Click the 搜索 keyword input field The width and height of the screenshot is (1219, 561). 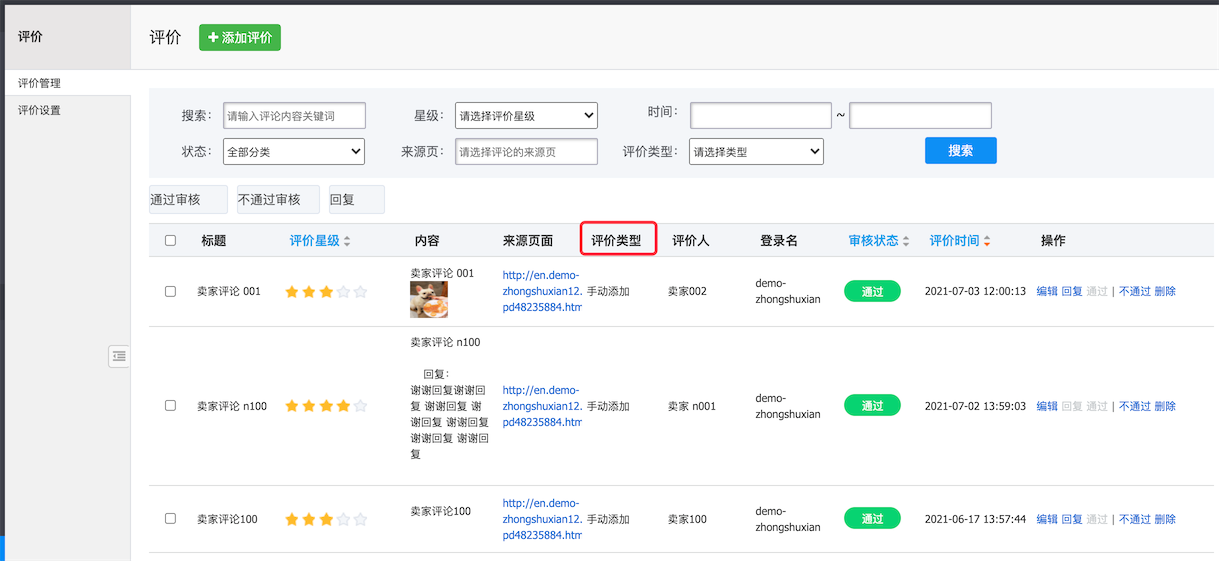pyautogui.click(x=294, y=116)
